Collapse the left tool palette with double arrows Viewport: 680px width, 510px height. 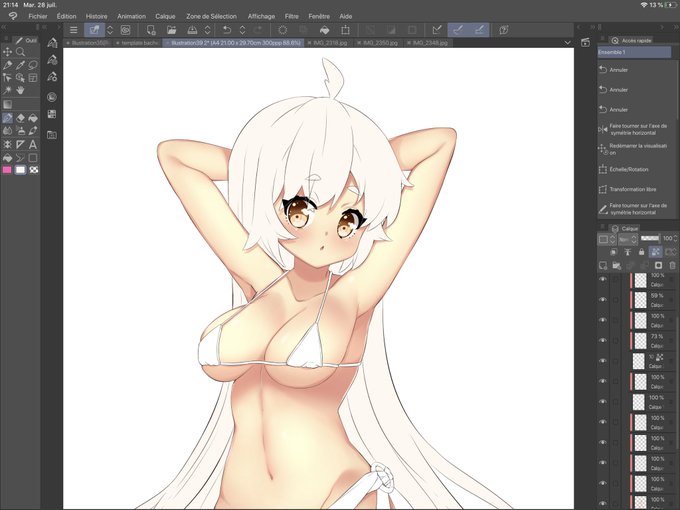[3, 27]
